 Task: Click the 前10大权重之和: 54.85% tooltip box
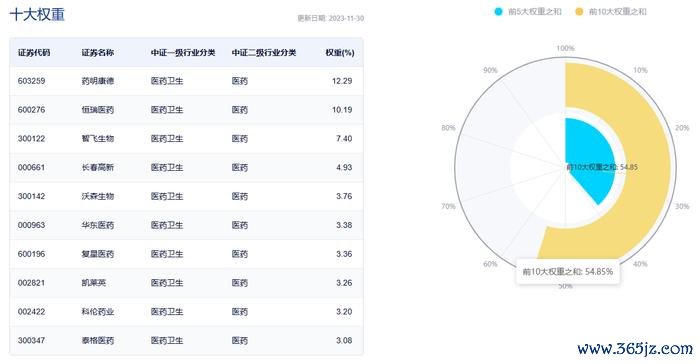[x=567, y=272]
